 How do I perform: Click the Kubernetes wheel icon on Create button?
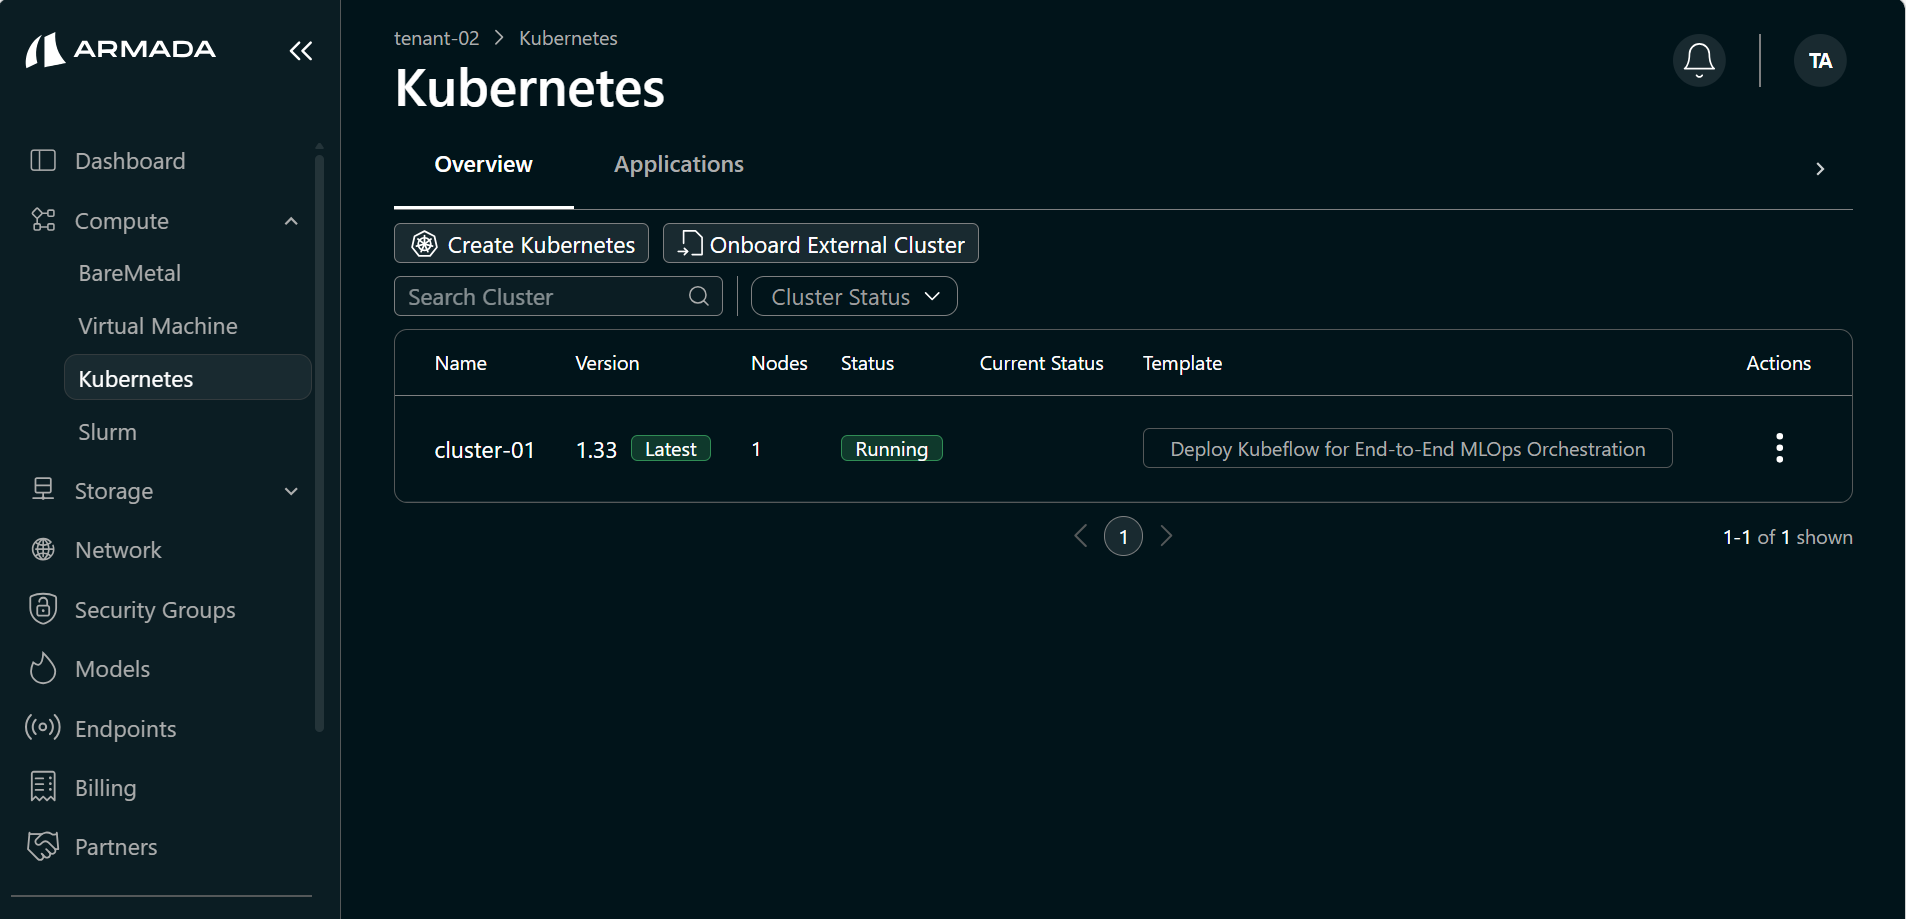point(425,244)
